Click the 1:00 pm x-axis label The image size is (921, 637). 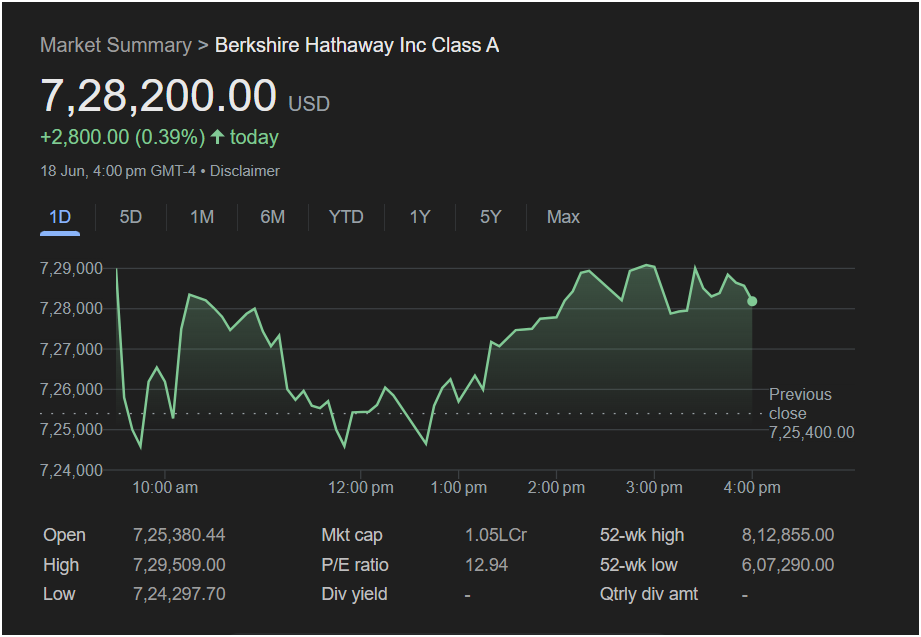459,487
